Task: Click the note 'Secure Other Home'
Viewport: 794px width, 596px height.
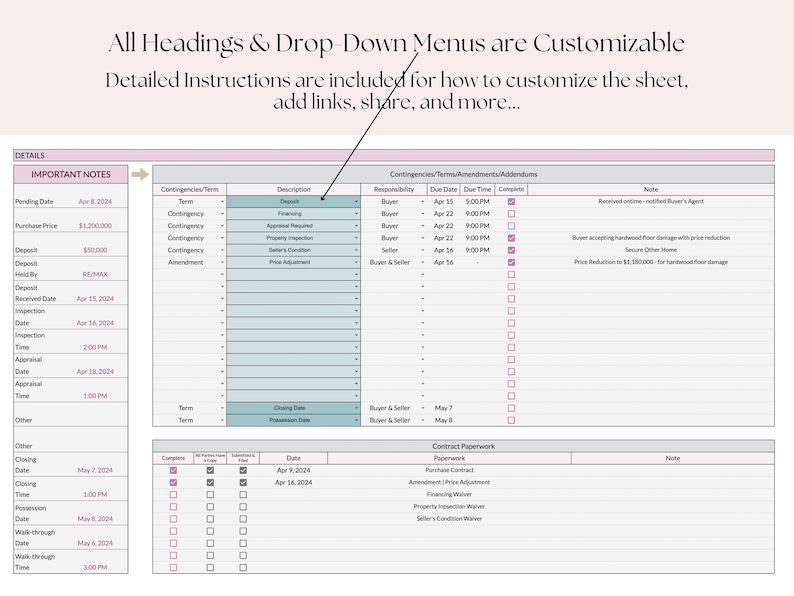Action: [651, 250]
